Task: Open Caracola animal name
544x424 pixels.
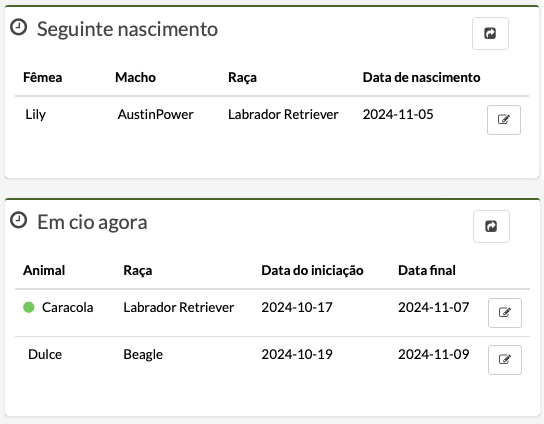Action: pos(68,307)
